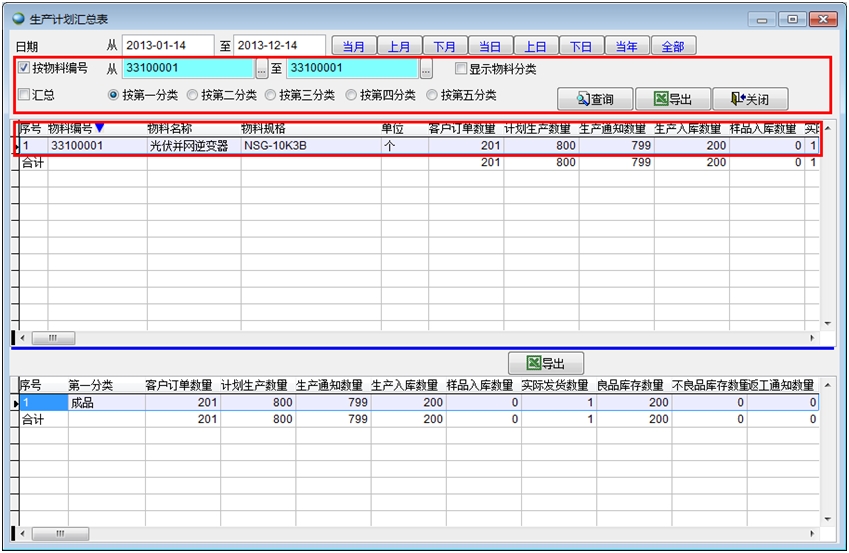Select the 成品 row in lower table

(82, 403)
